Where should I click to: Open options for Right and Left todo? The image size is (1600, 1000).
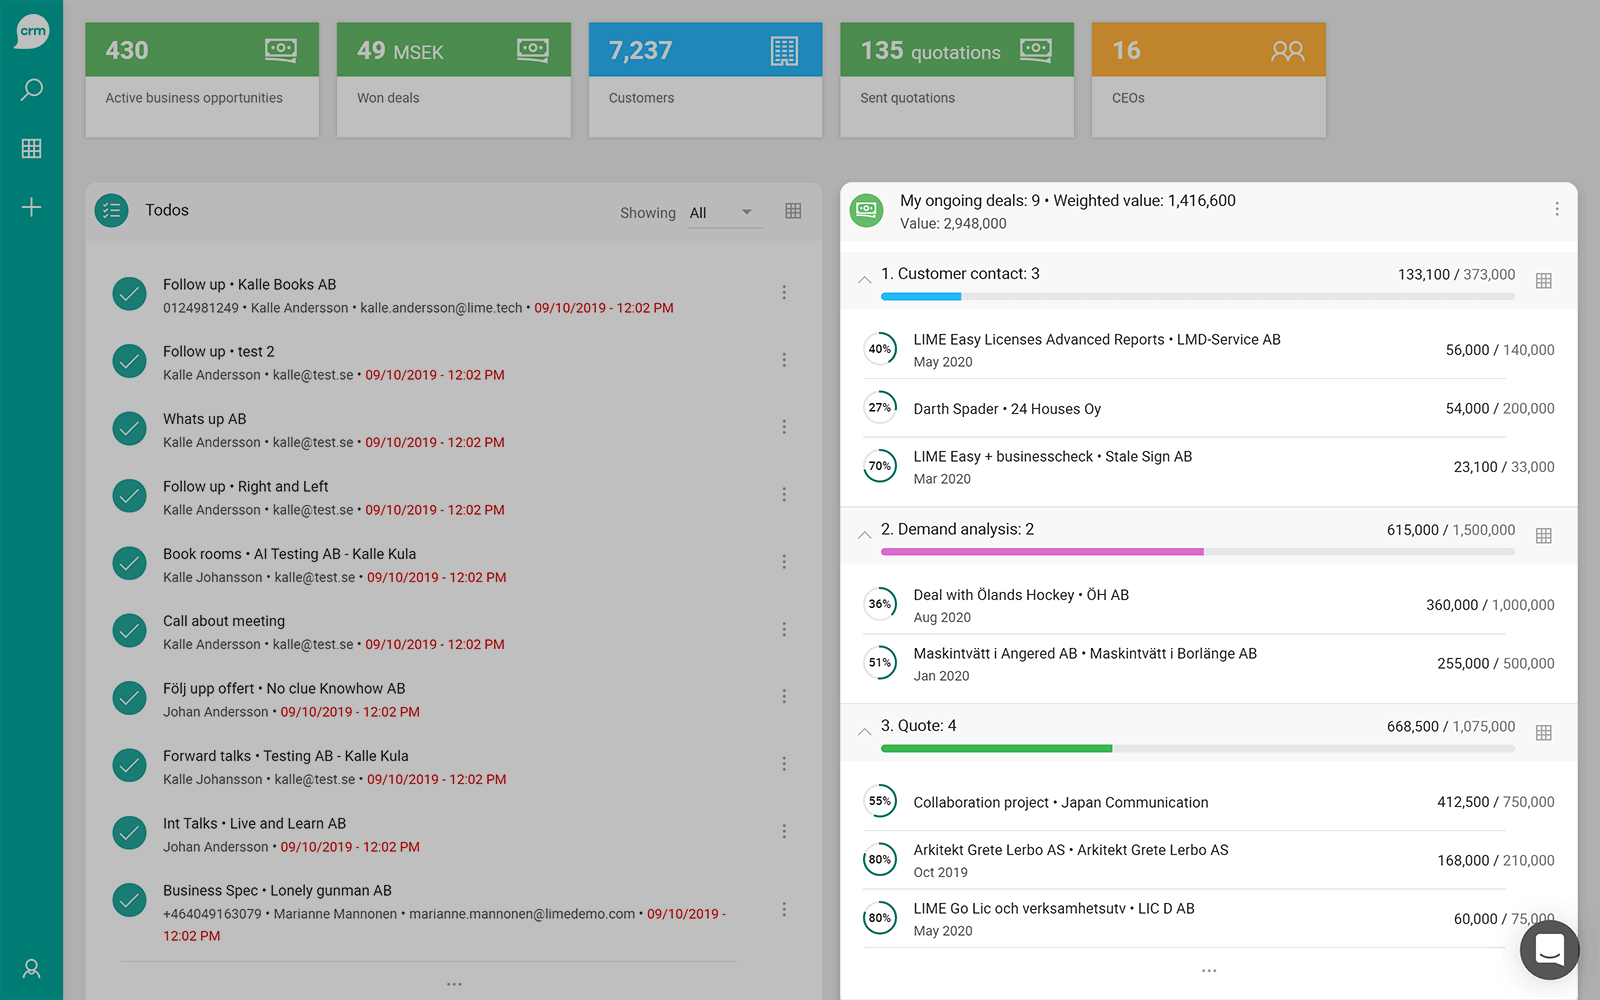[x=784, y=495]
